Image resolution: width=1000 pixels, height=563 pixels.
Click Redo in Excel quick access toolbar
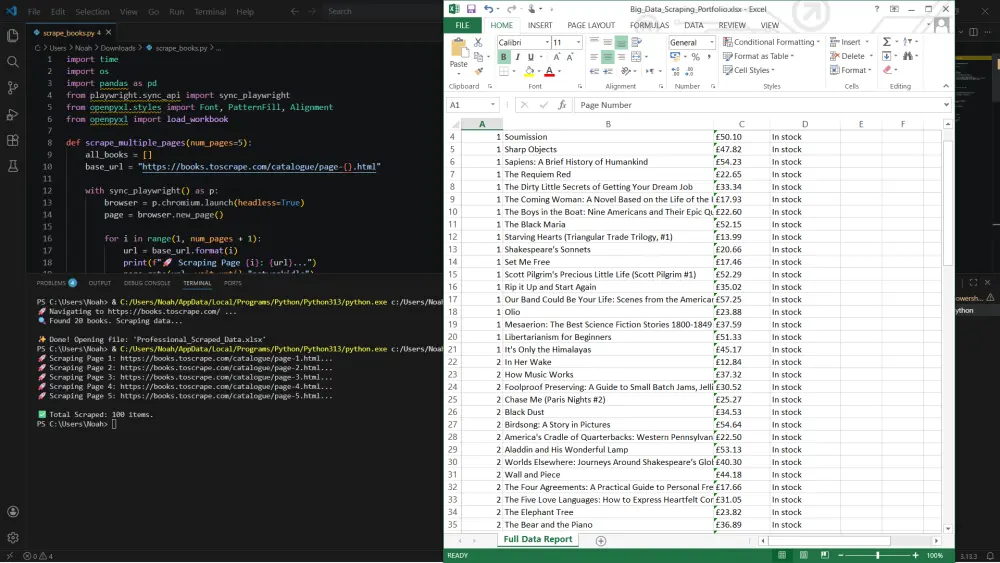point(511,9)
